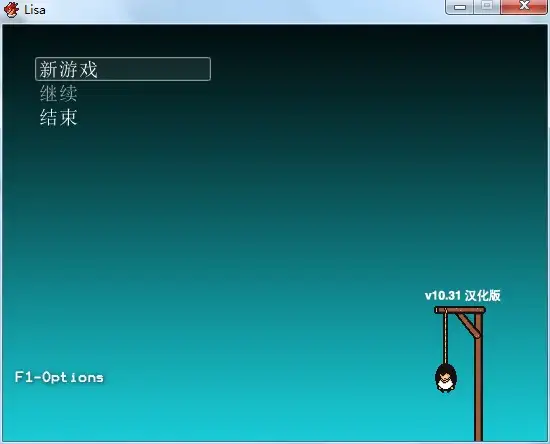The width and height of the screenshot is (550, 444).
Task: Select 新游戏 to start a new game
Action: [123, 69]
